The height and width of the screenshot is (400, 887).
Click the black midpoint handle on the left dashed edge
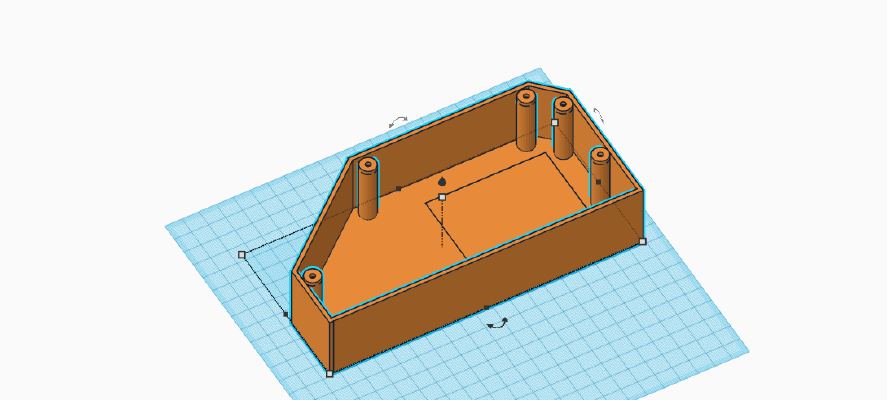click(286, 315)
